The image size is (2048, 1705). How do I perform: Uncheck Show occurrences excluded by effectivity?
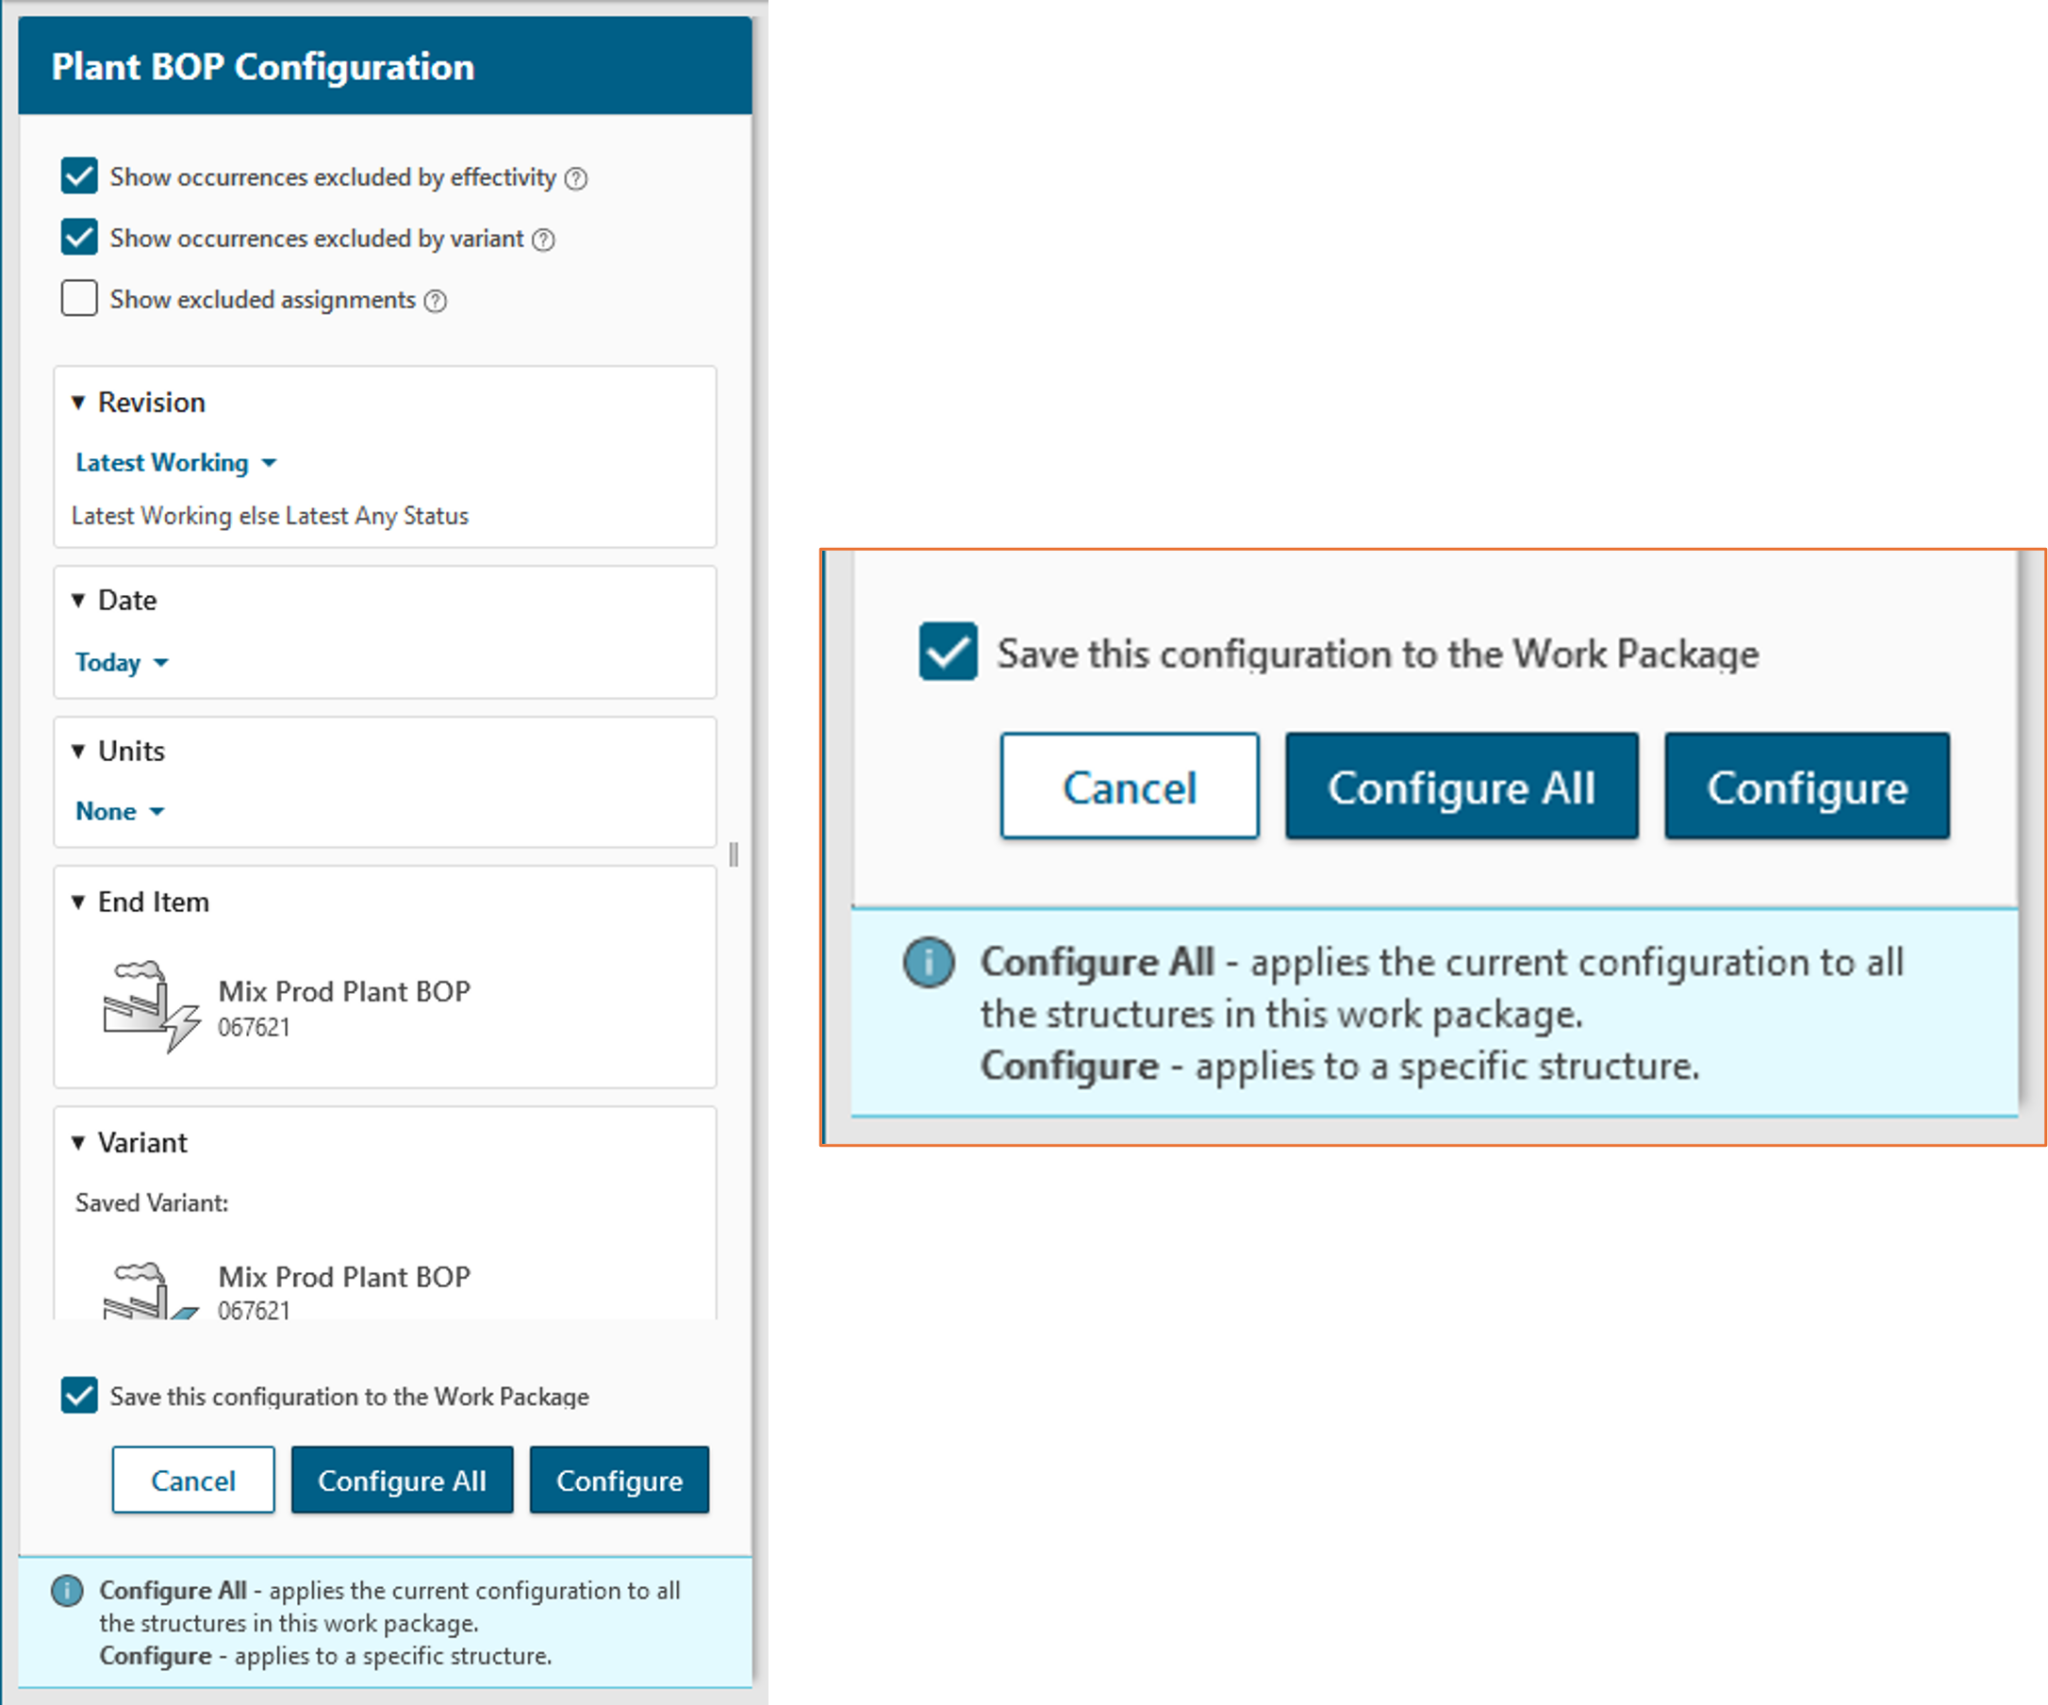click(x=78, y=176)
